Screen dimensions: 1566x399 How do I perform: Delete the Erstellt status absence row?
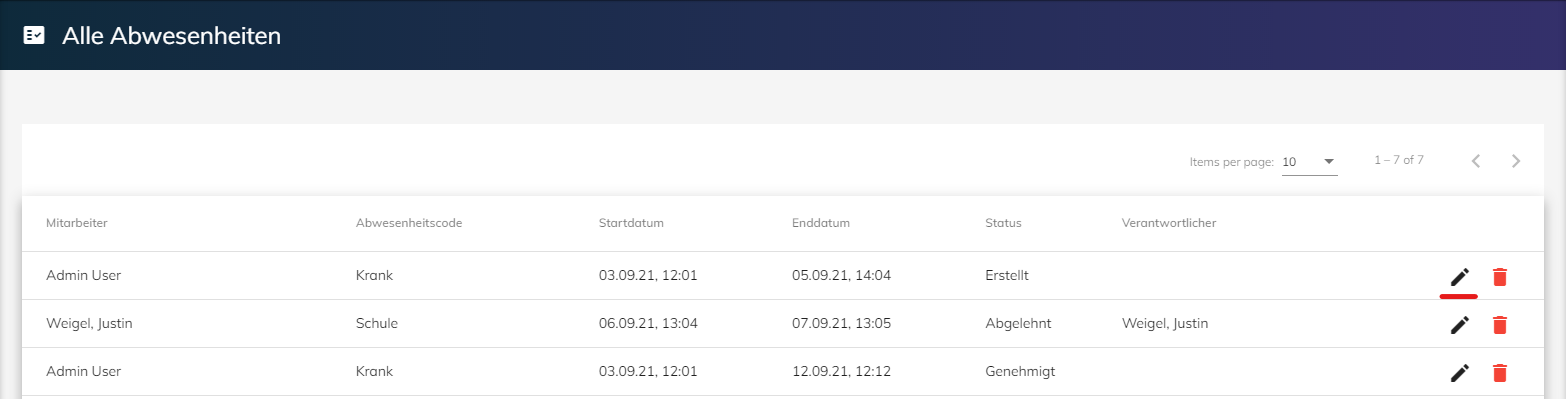tap(1499, 276)
